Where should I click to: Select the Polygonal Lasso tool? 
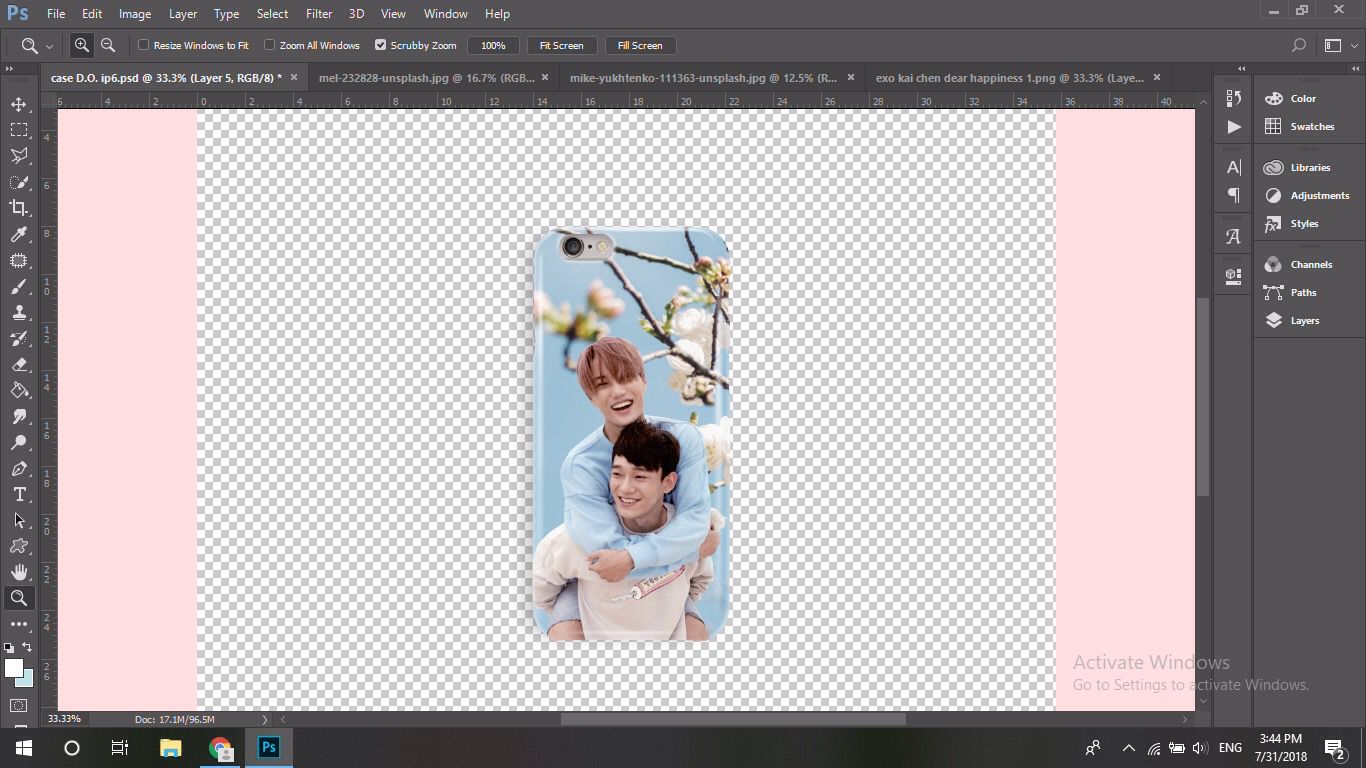tap(19, 156)
